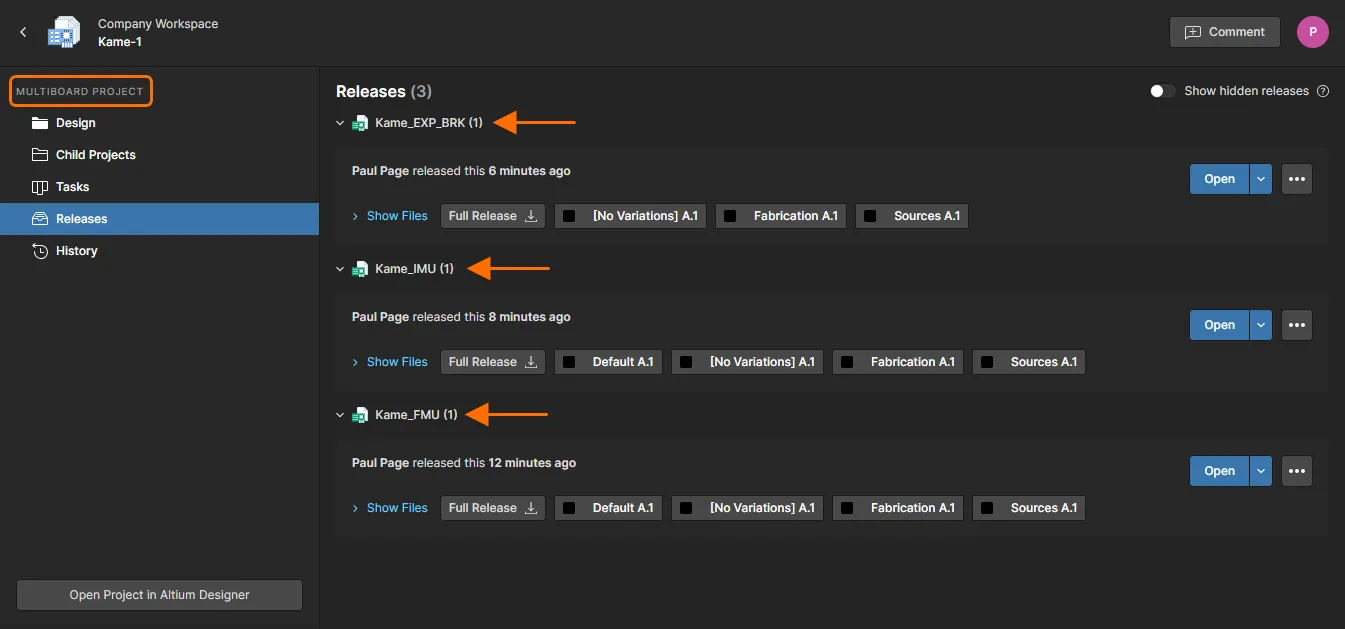Open the Tasks section

point(160,187)
